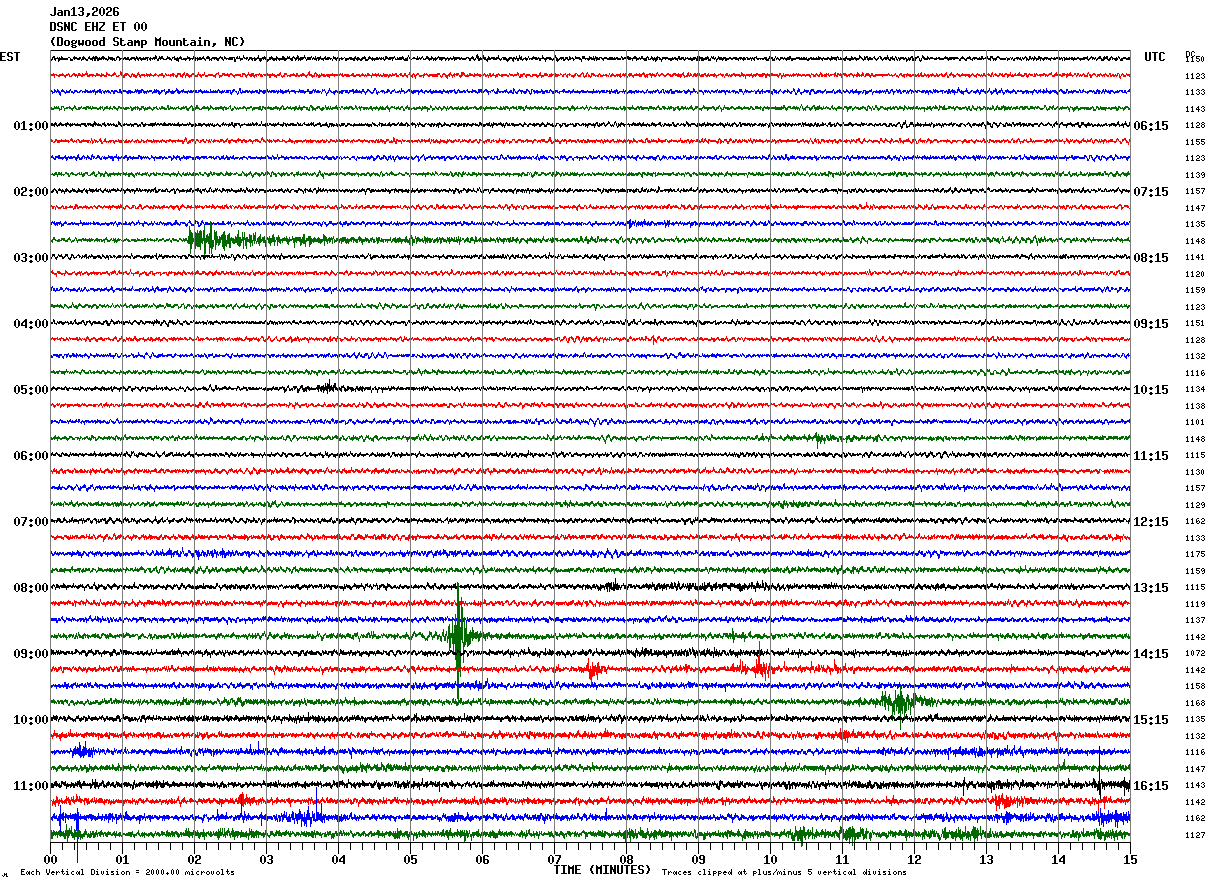Screen dimensions: 1210x886
Task: Select the 11:00 EST row label
Action: click(x=31, y=786)
